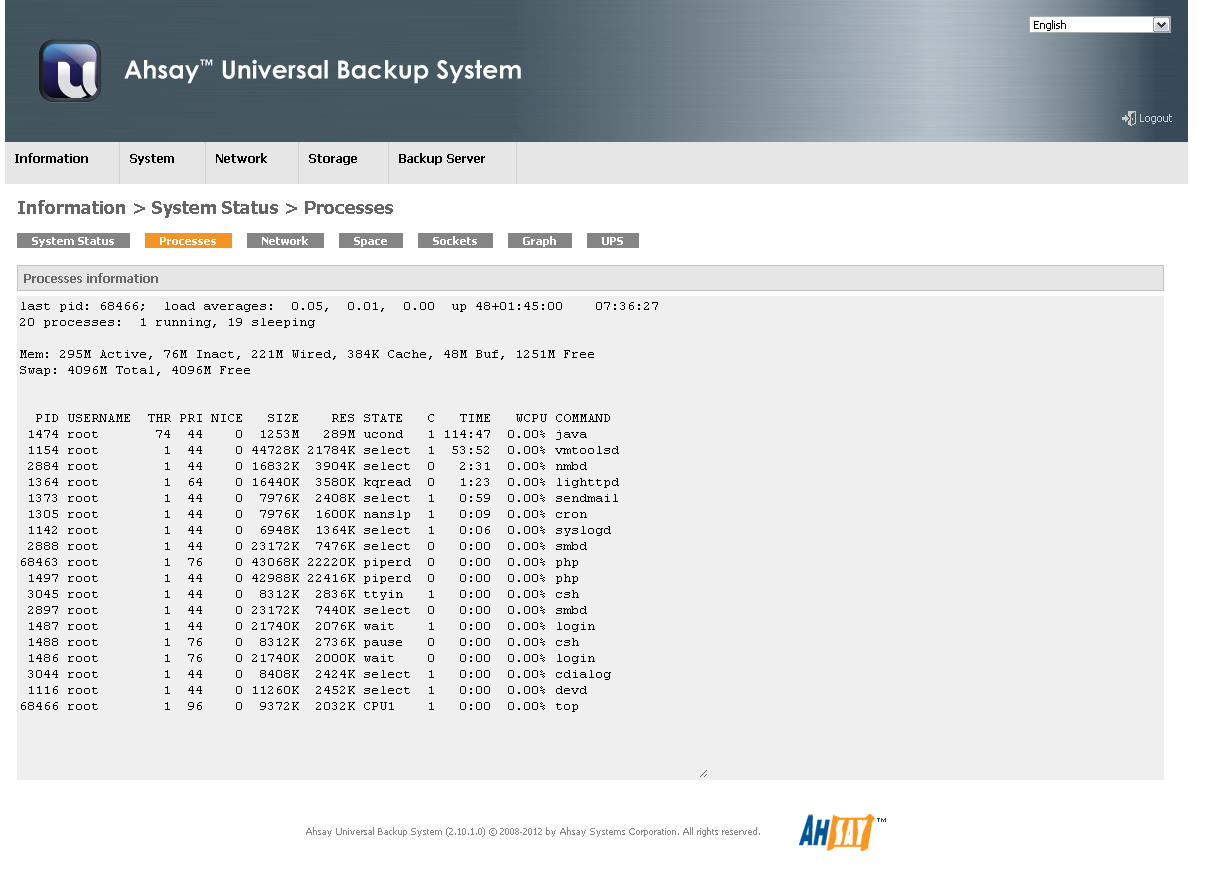Switch to the Sockets tab

455,241
